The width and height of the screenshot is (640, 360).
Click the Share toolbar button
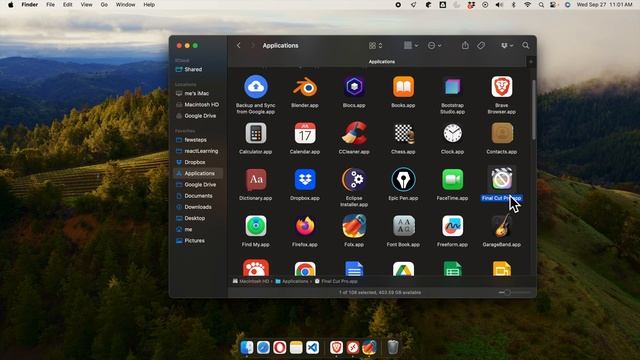[465, 45]
